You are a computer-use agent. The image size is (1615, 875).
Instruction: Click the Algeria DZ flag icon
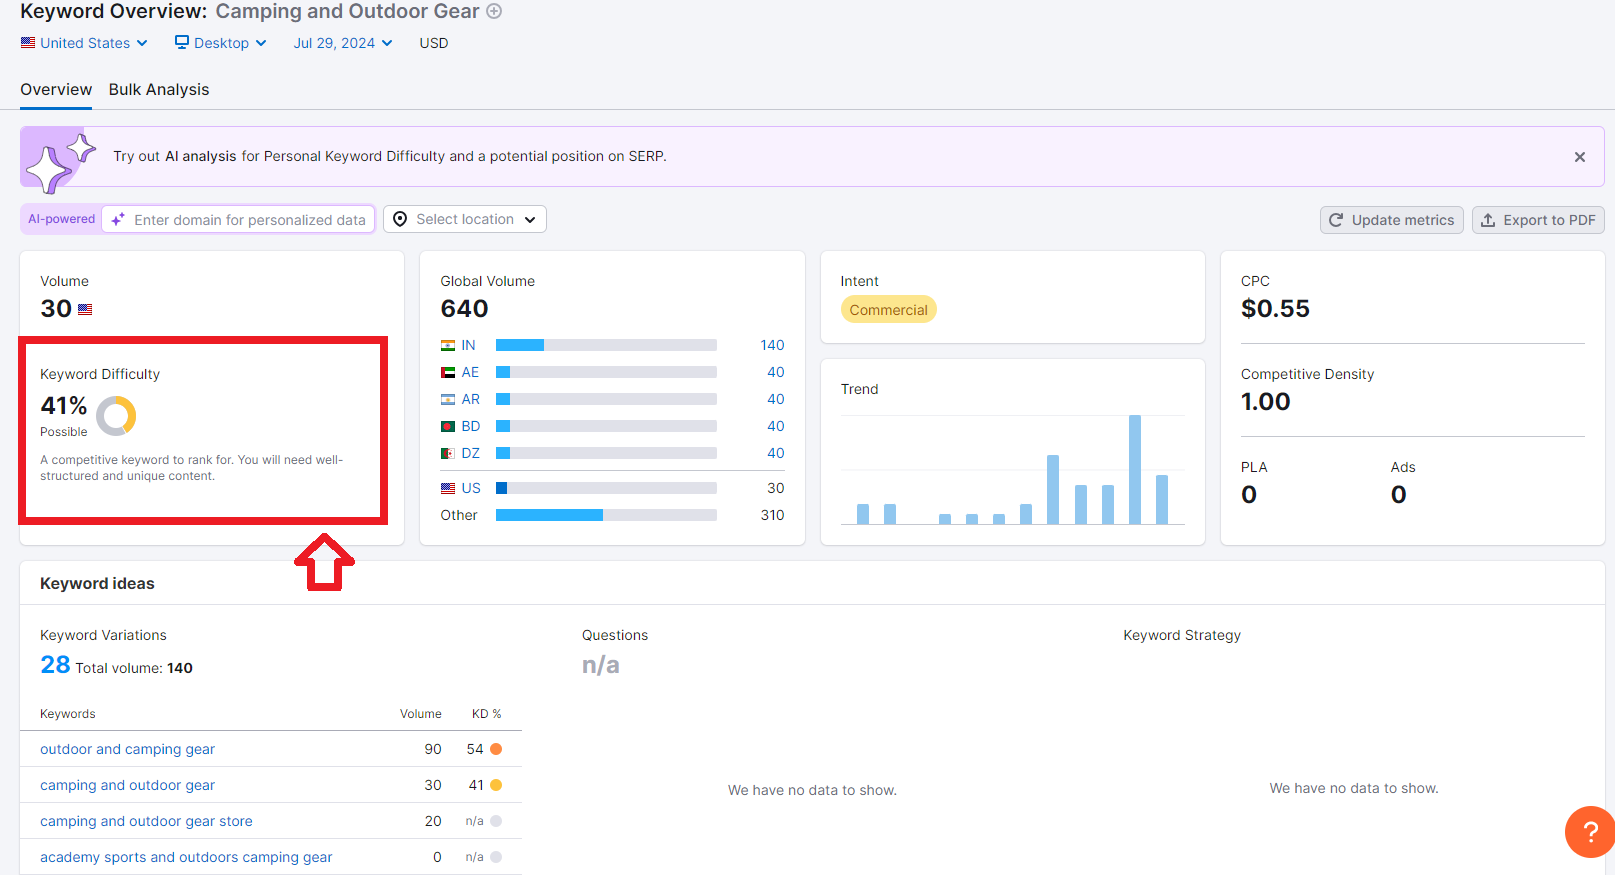[x=448, y=453]
